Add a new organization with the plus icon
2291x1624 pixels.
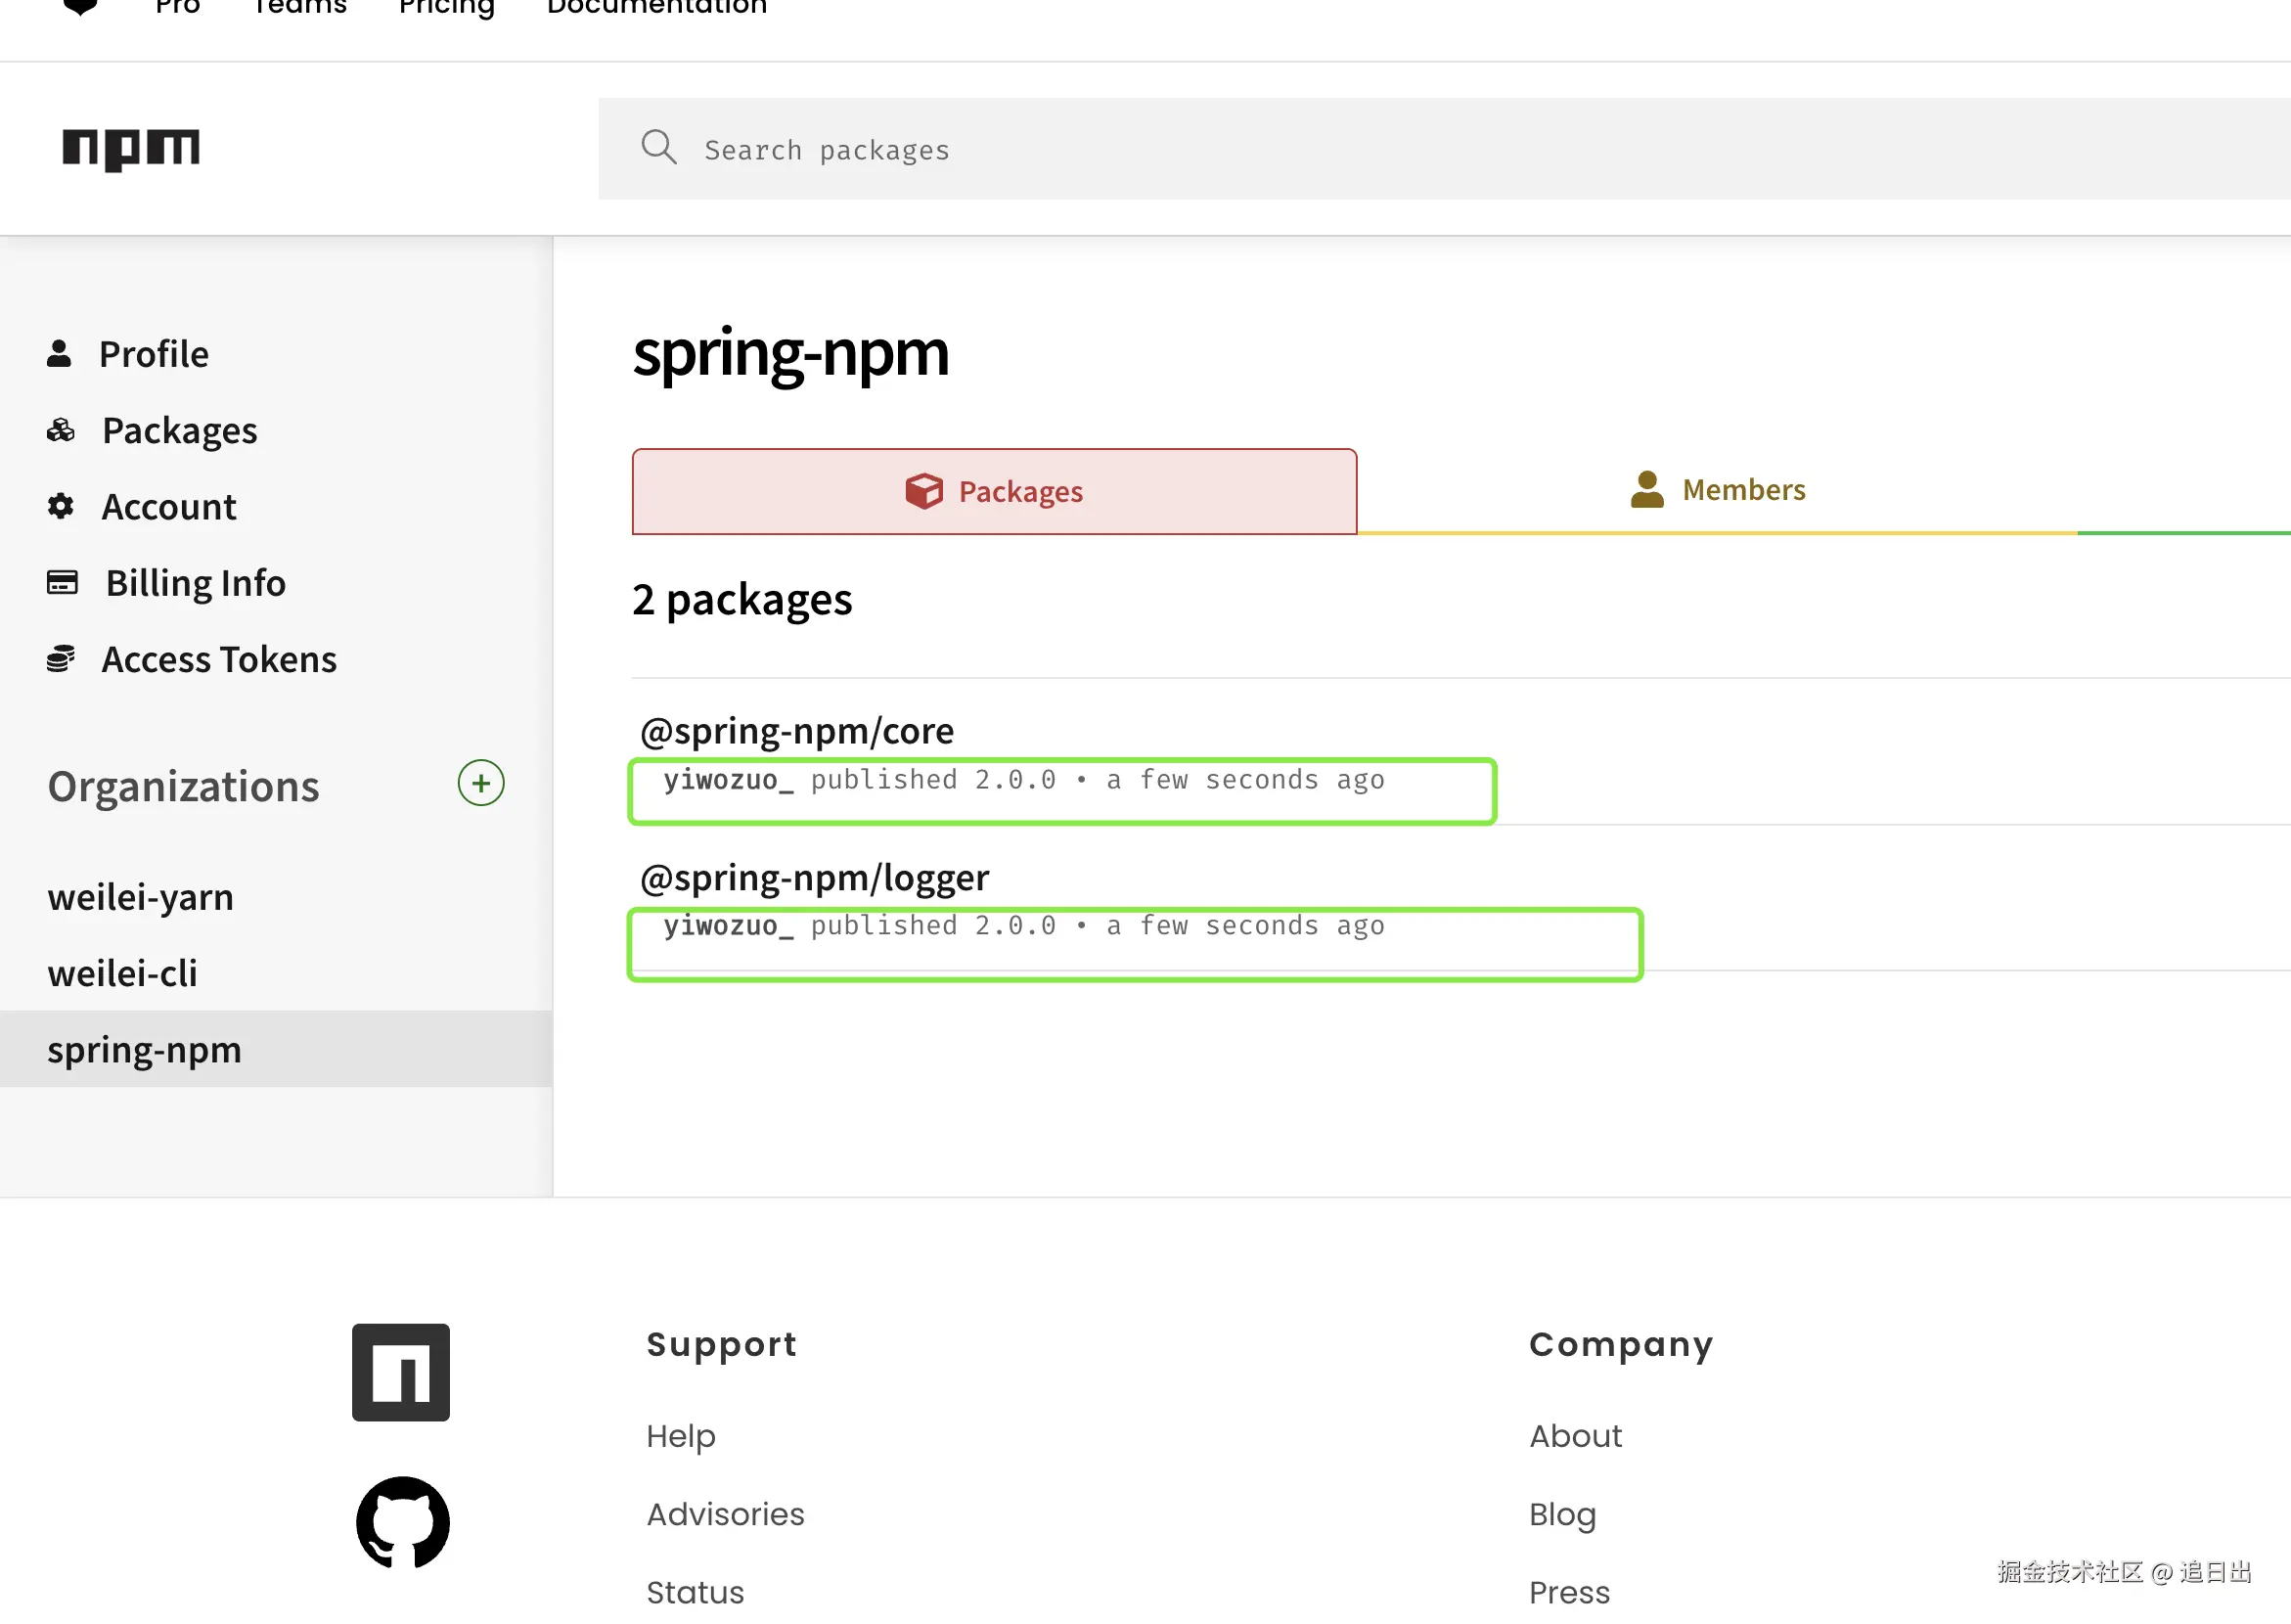pyautogui.click(x=481, y=783)
